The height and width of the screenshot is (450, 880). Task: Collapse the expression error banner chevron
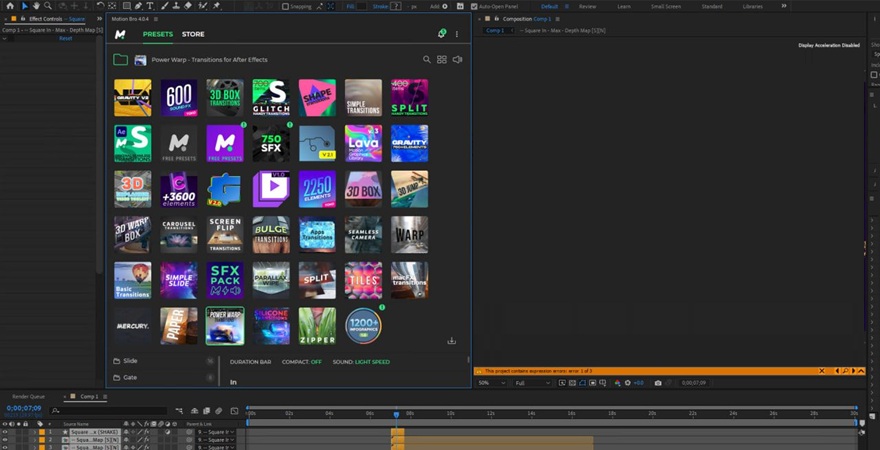[861, 371]
